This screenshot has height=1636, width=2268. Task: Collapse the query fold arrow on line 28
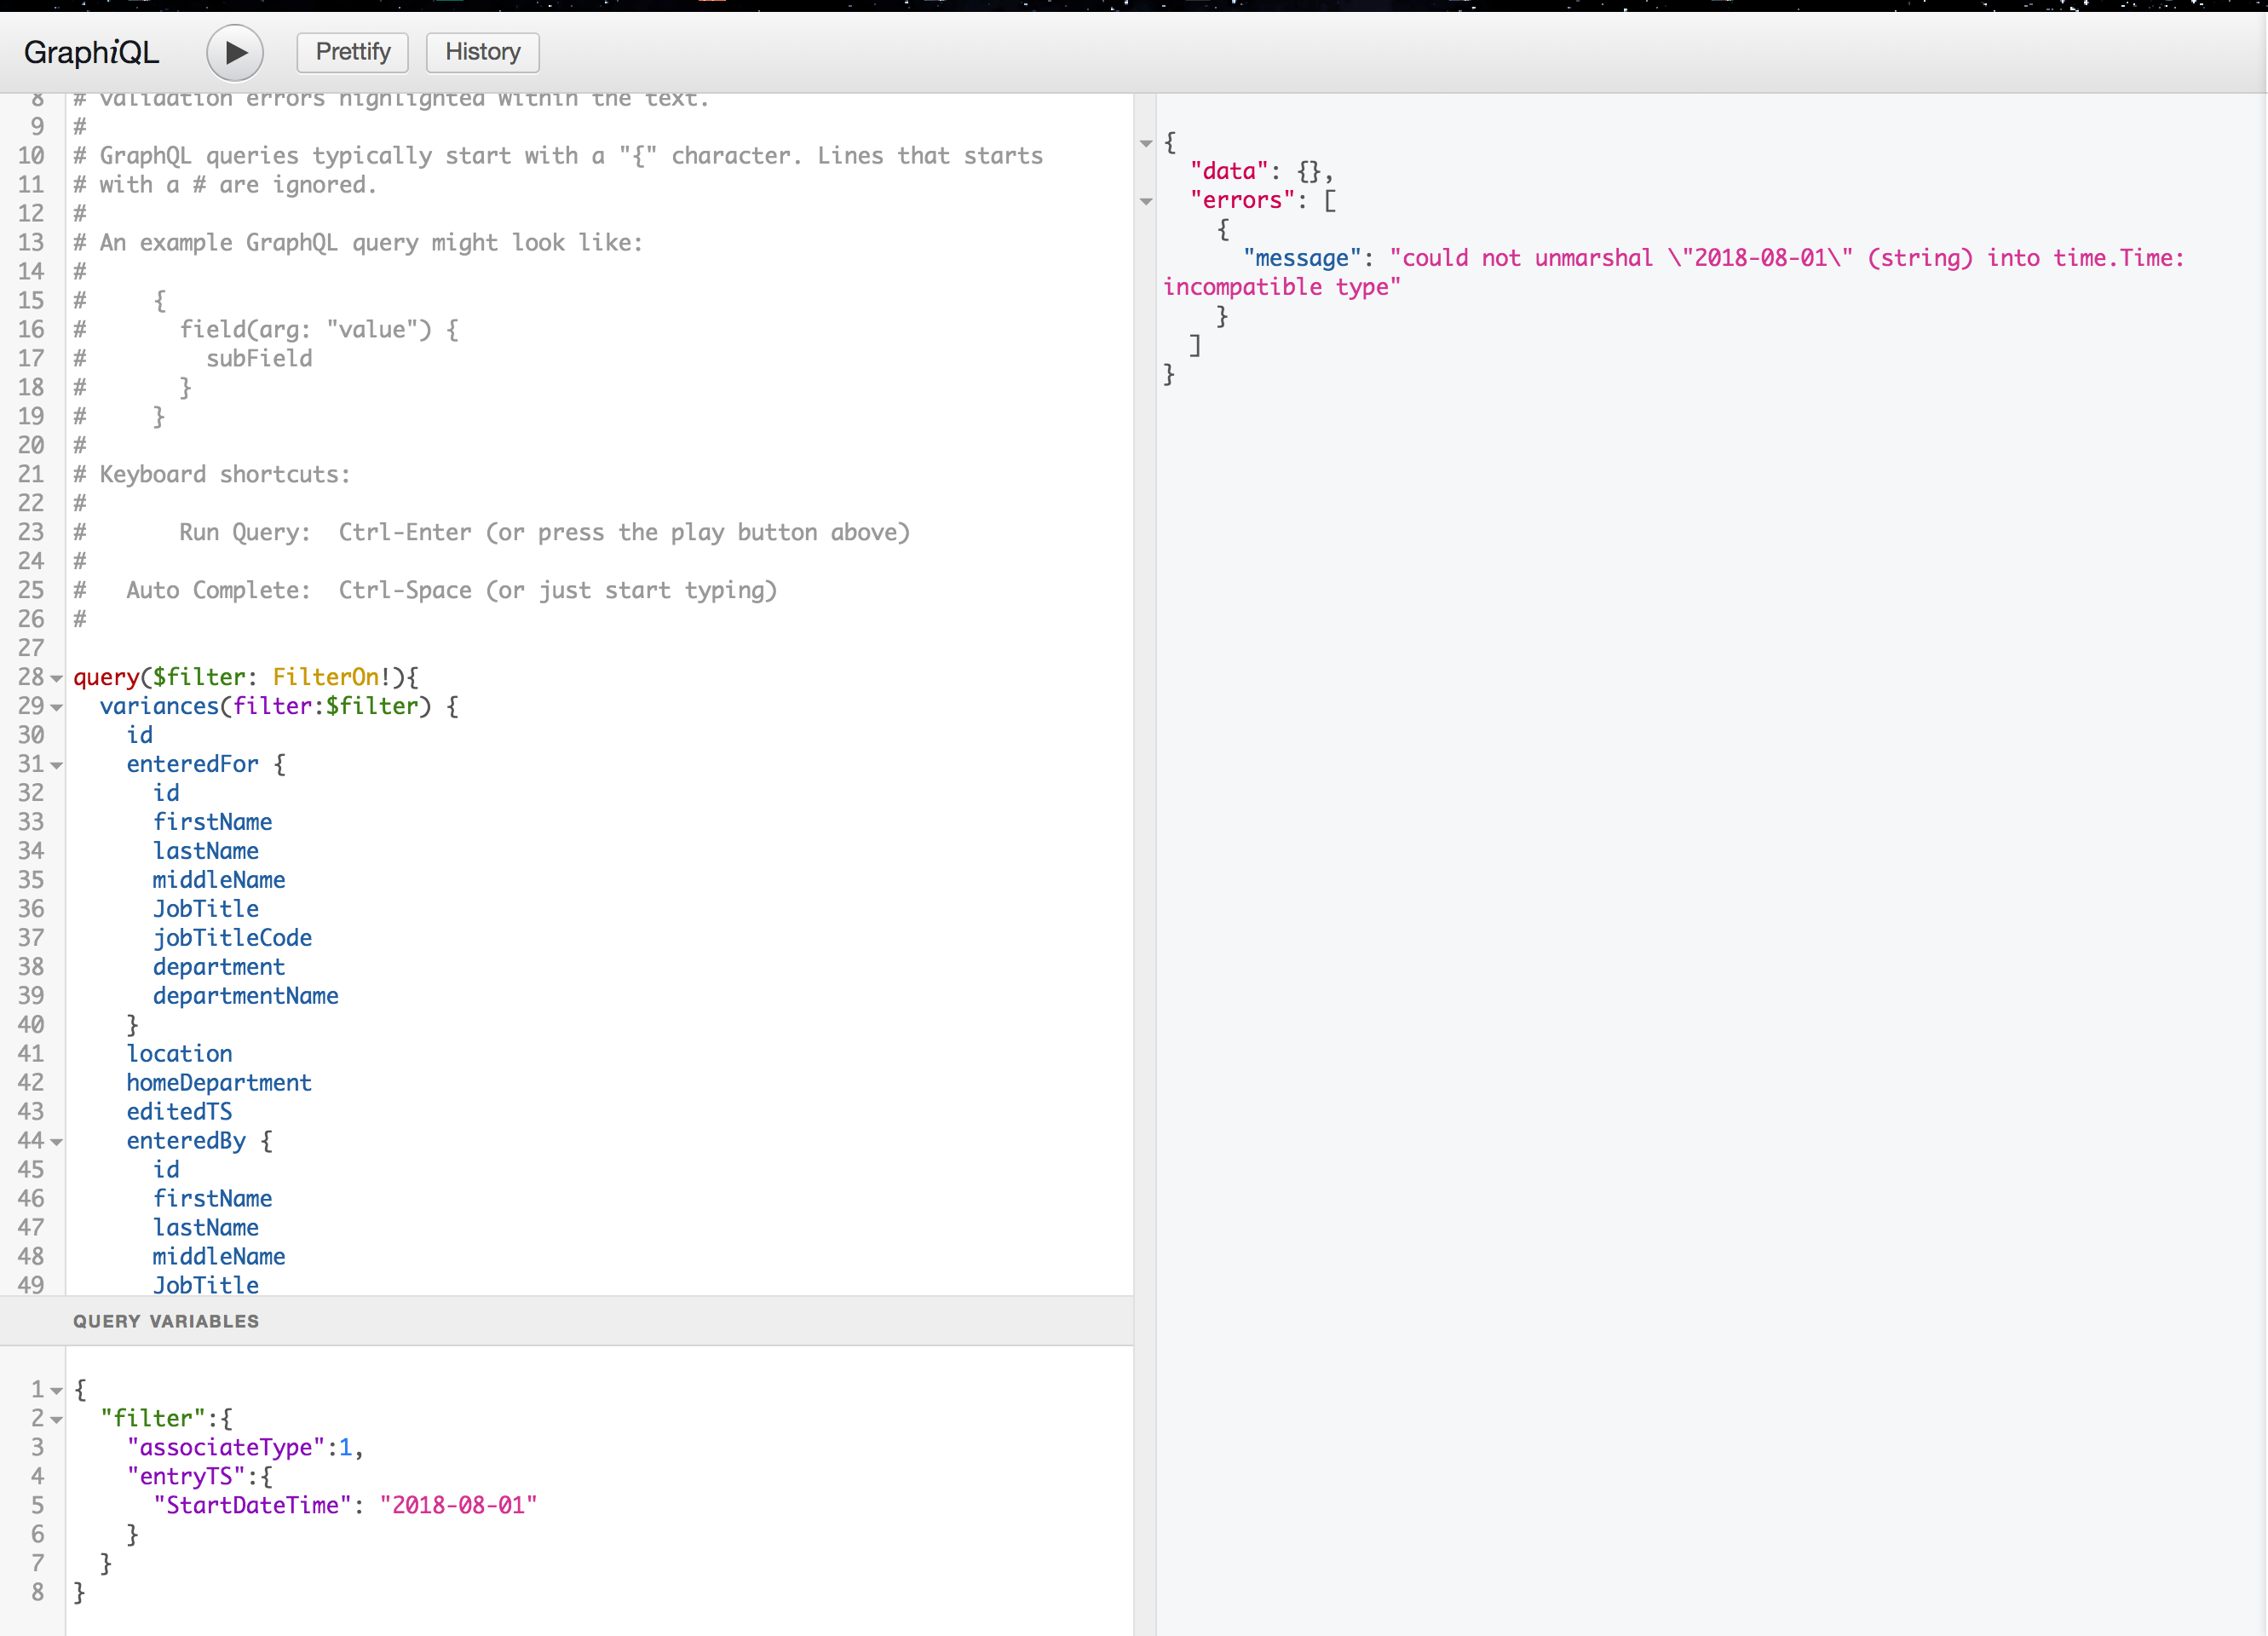click(57, 679)
